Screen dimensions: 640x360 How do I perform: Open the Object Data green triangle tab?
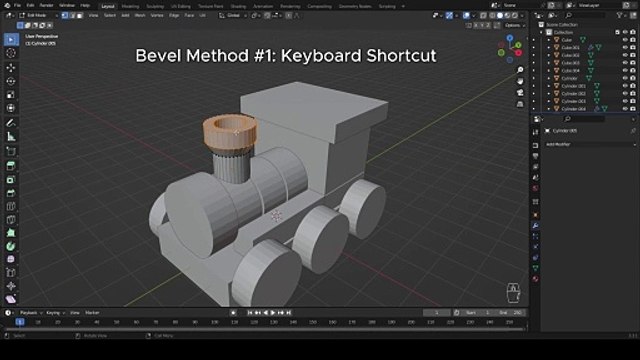click(536, 268)
